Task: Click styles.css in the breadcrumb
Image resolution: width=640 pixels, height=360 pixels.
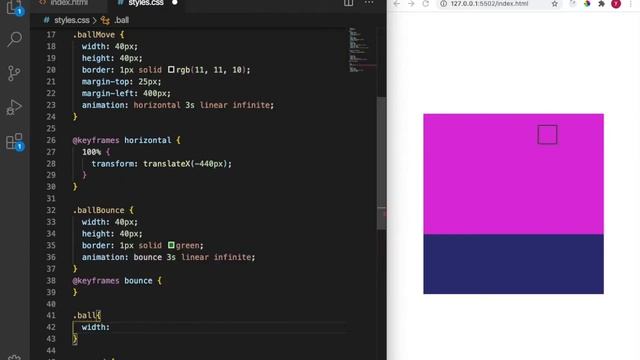Action: [x=72, y=20]
